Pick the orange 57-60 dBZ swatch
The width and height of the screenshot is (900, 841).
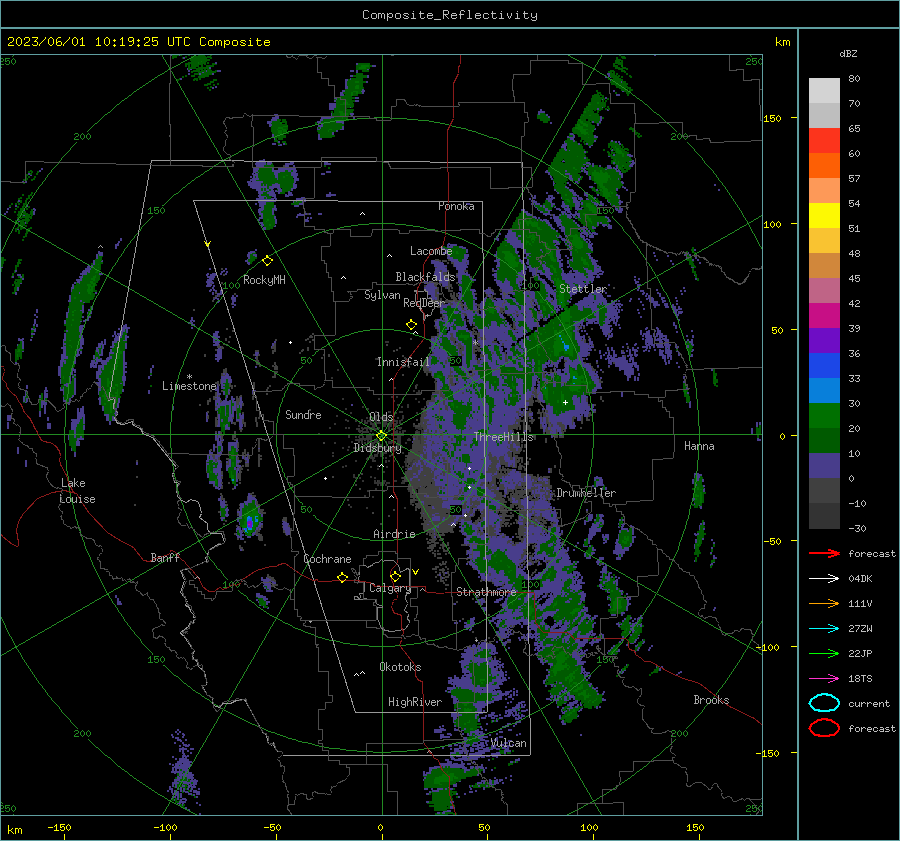pyautogui.click(x=824, y=165)
